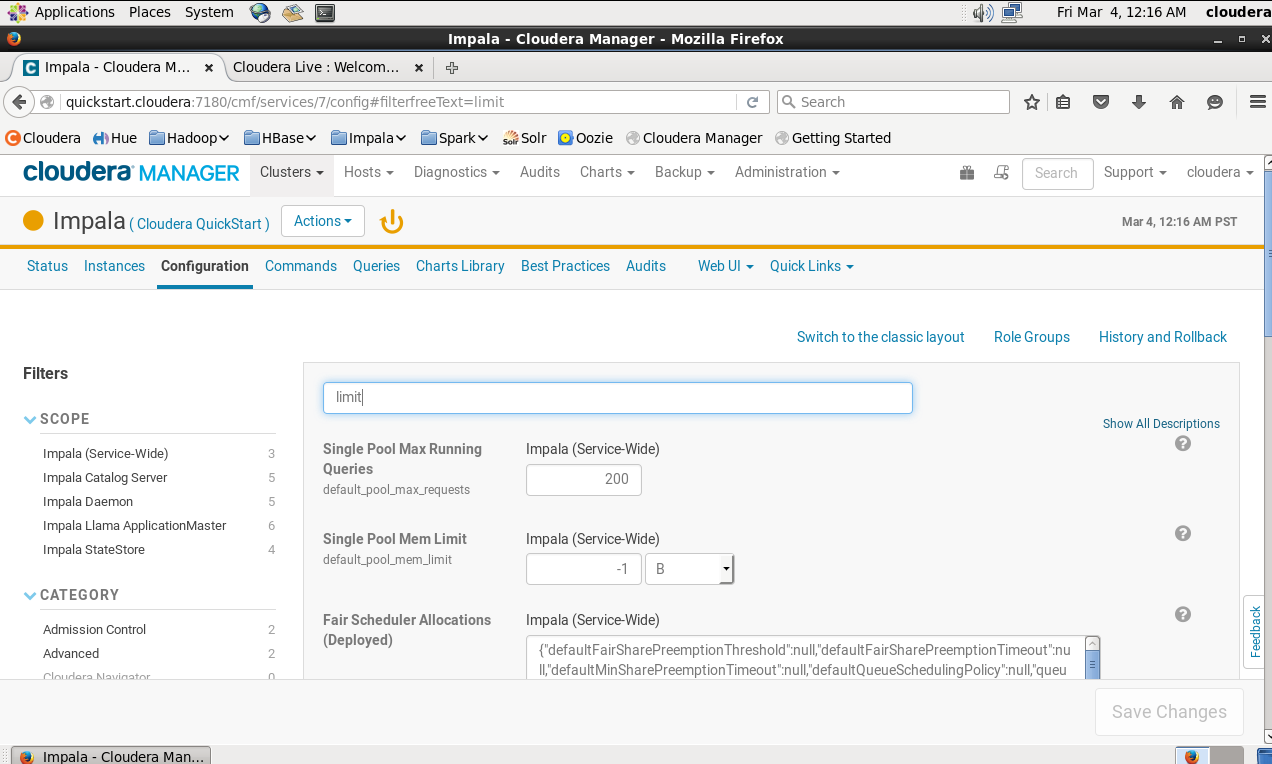This screenshot has height=764, width=1272.
Task: Click the network connection tray icon
Action: click(1012, 12)
